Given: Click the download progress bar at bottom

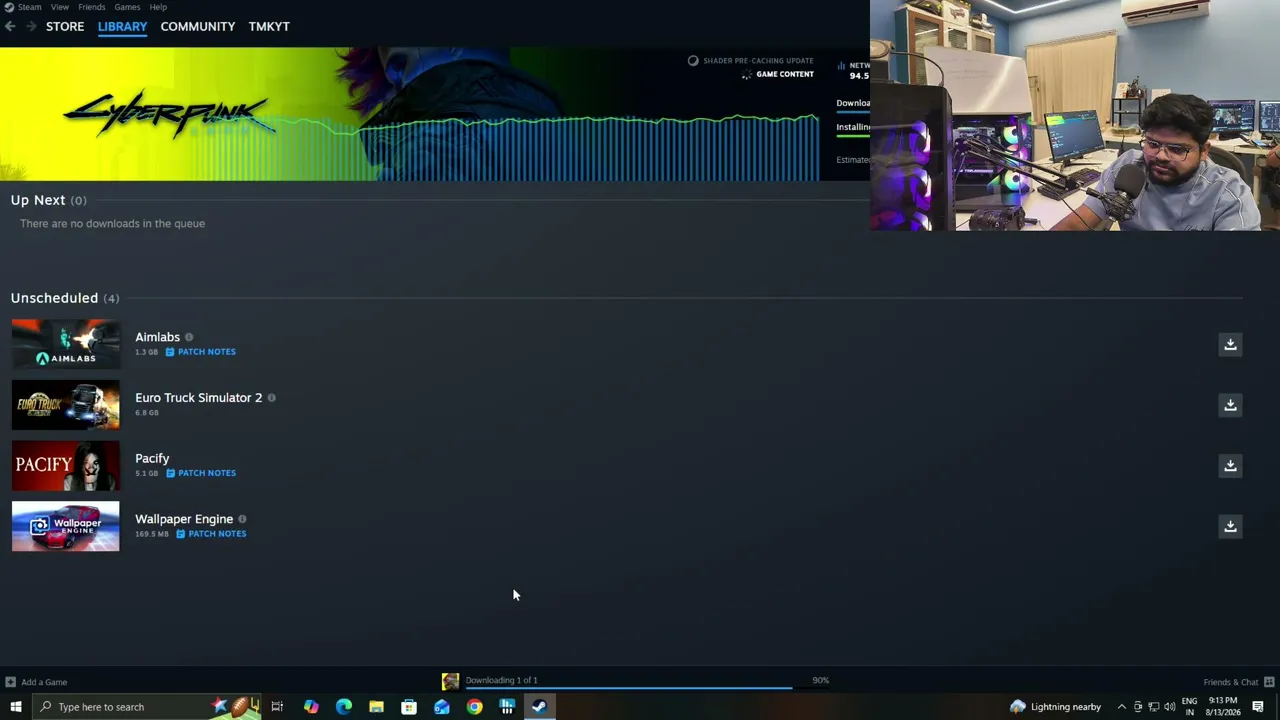Looking at the screenshot, I should 647,688.
